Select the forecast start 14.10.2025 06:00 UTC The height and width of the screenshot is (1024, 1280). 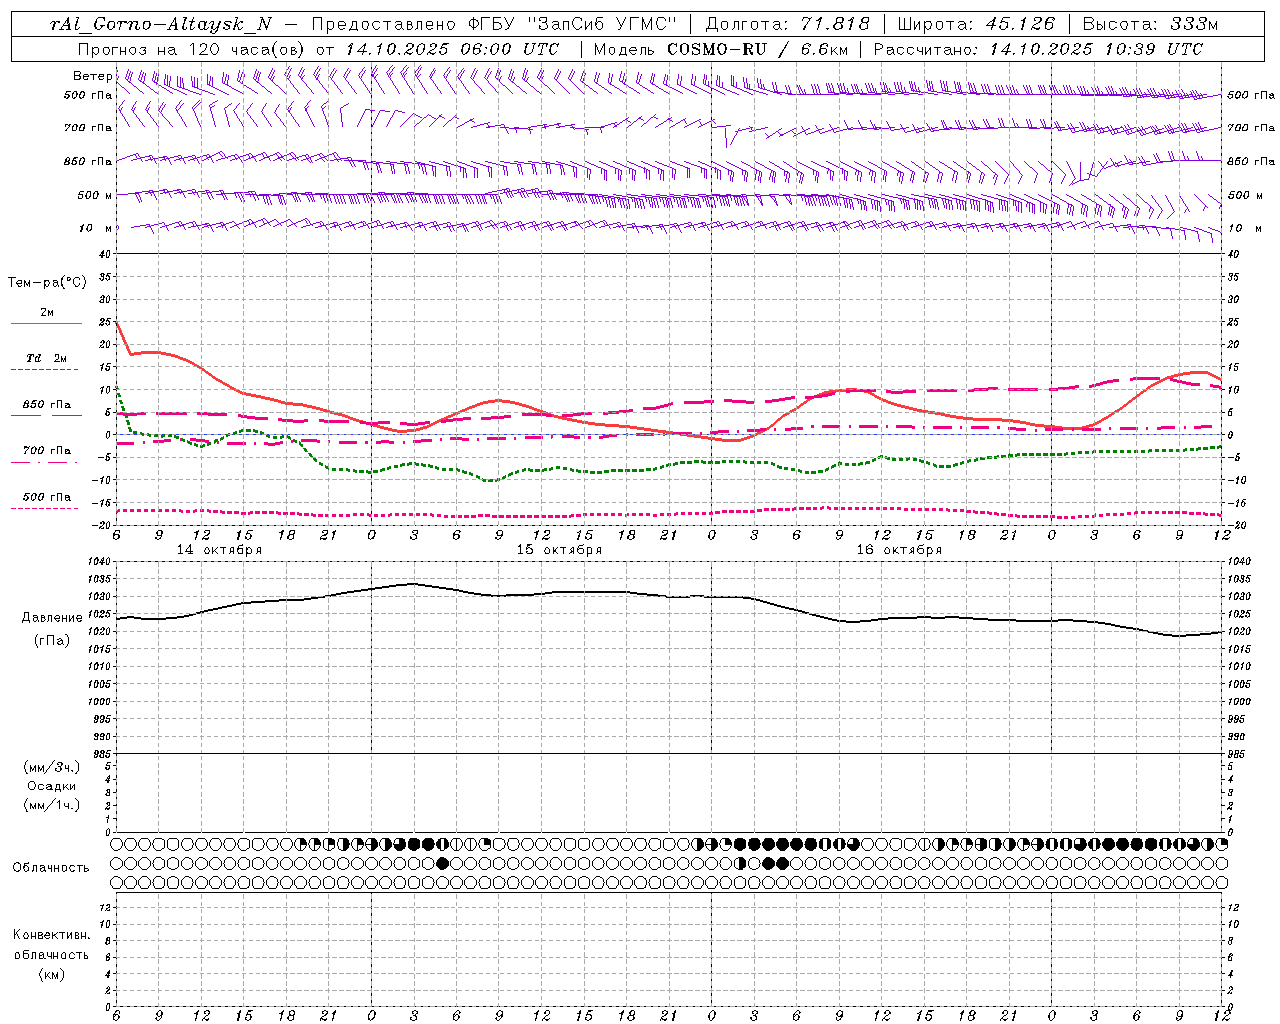[452, 49]
